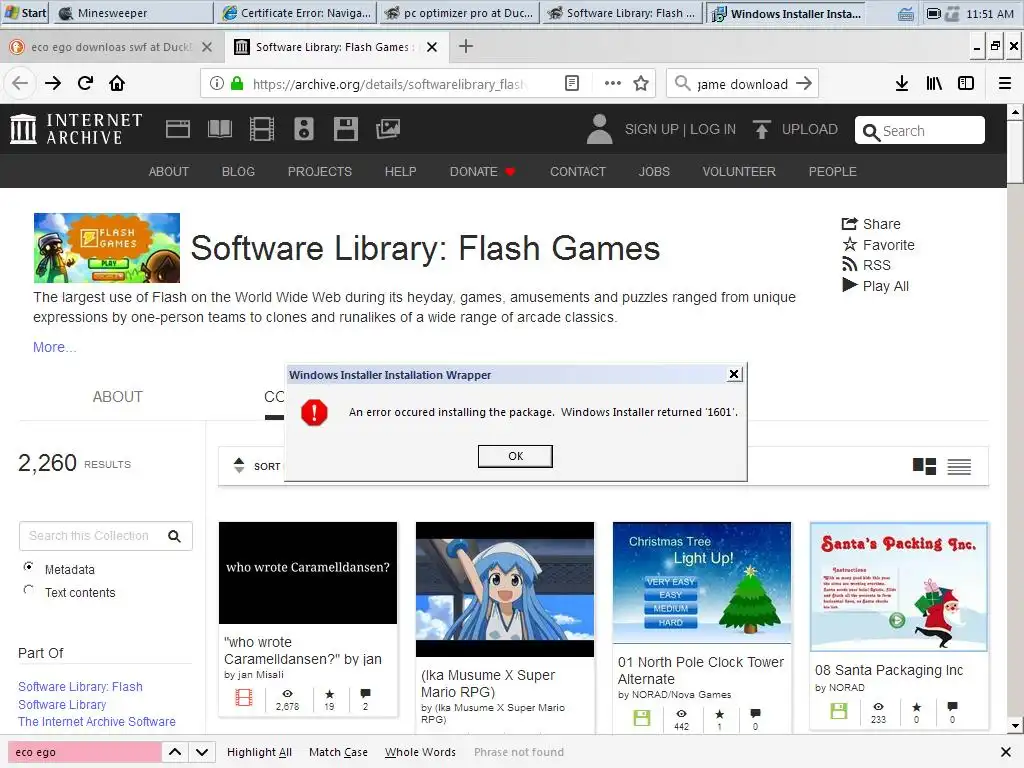Switch to the collection ABOUT tab

pos(118,396)
